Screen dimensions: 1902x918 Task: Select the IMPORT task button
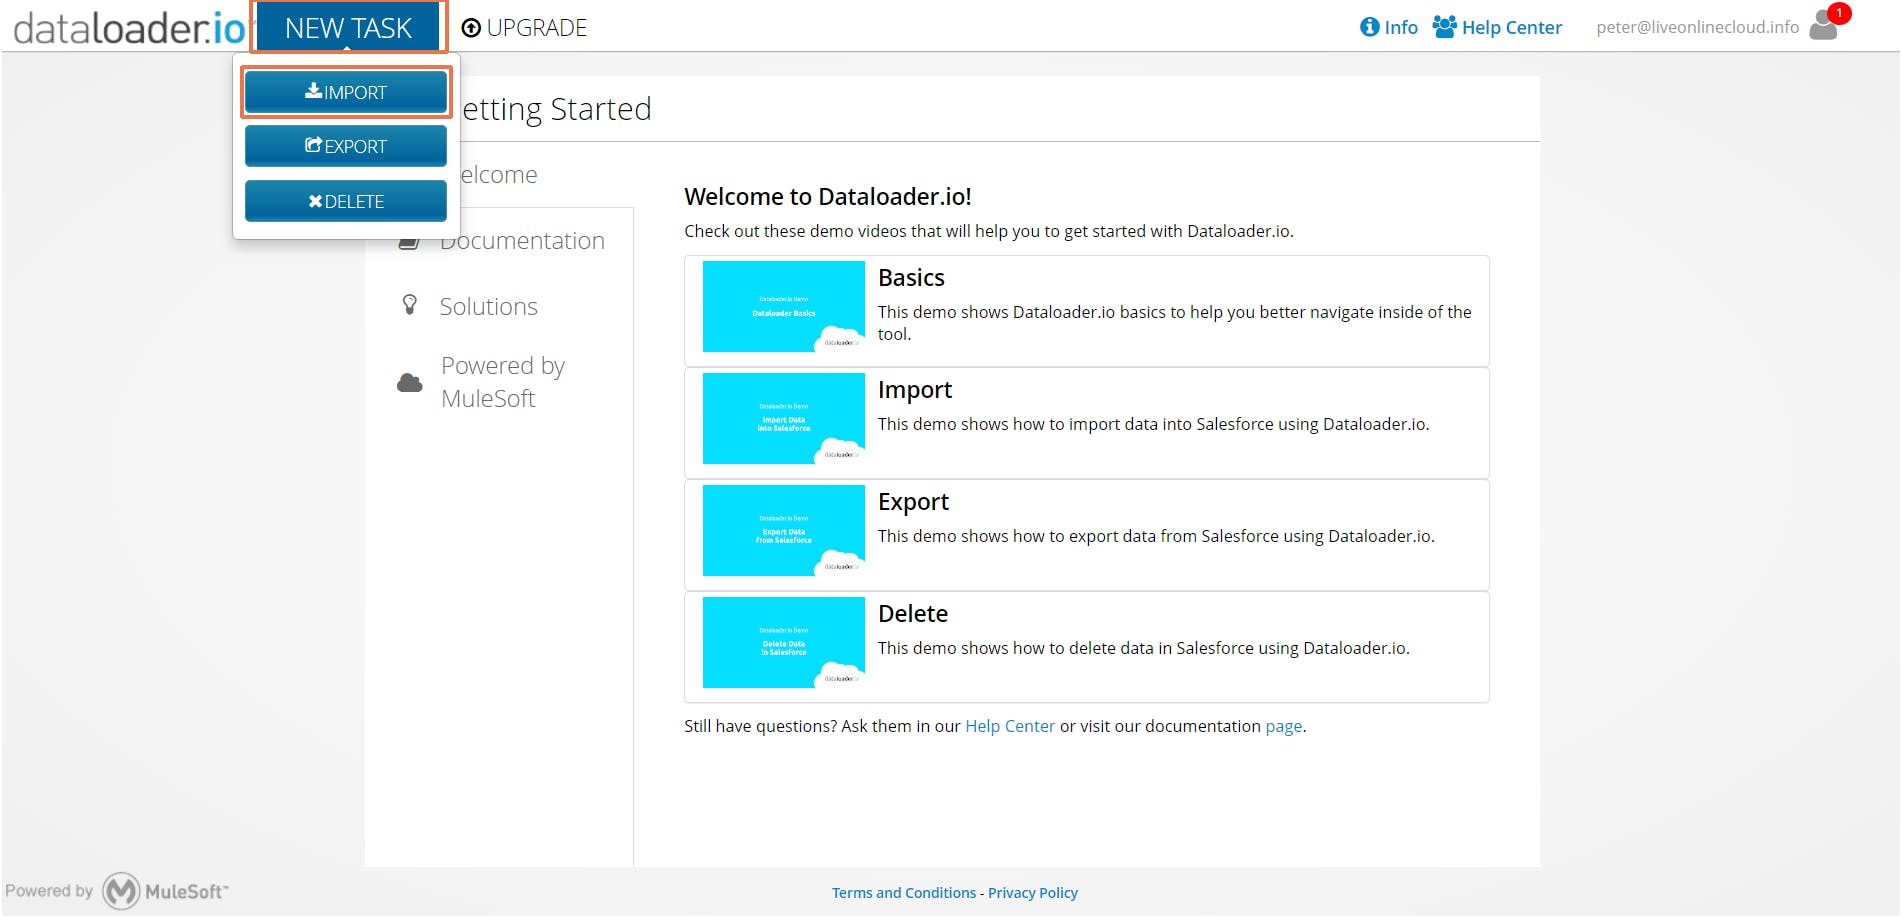coord(346,92)
